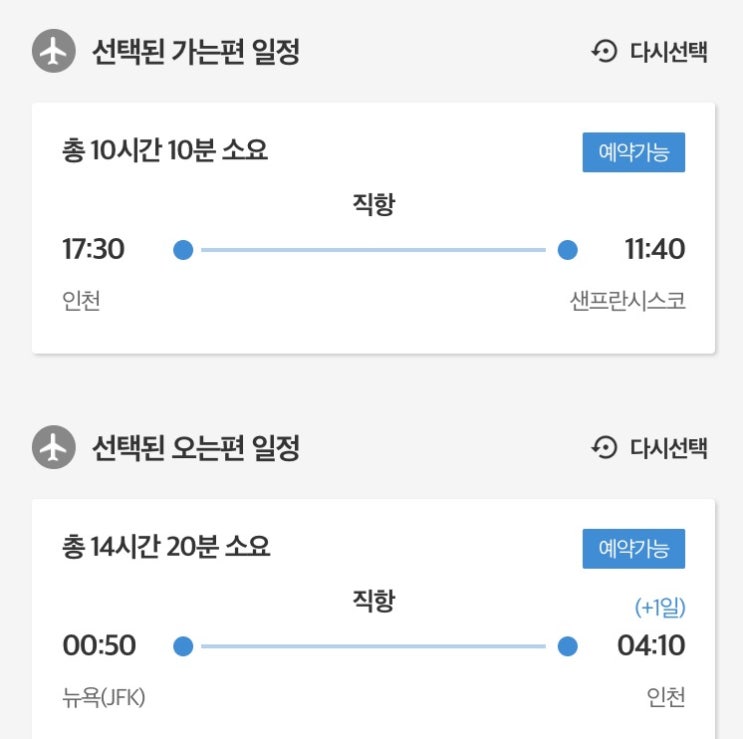This screenshot has width=743, height=739.
Task: Select the outbound flight route line labeled 직항
Action: 375,250
